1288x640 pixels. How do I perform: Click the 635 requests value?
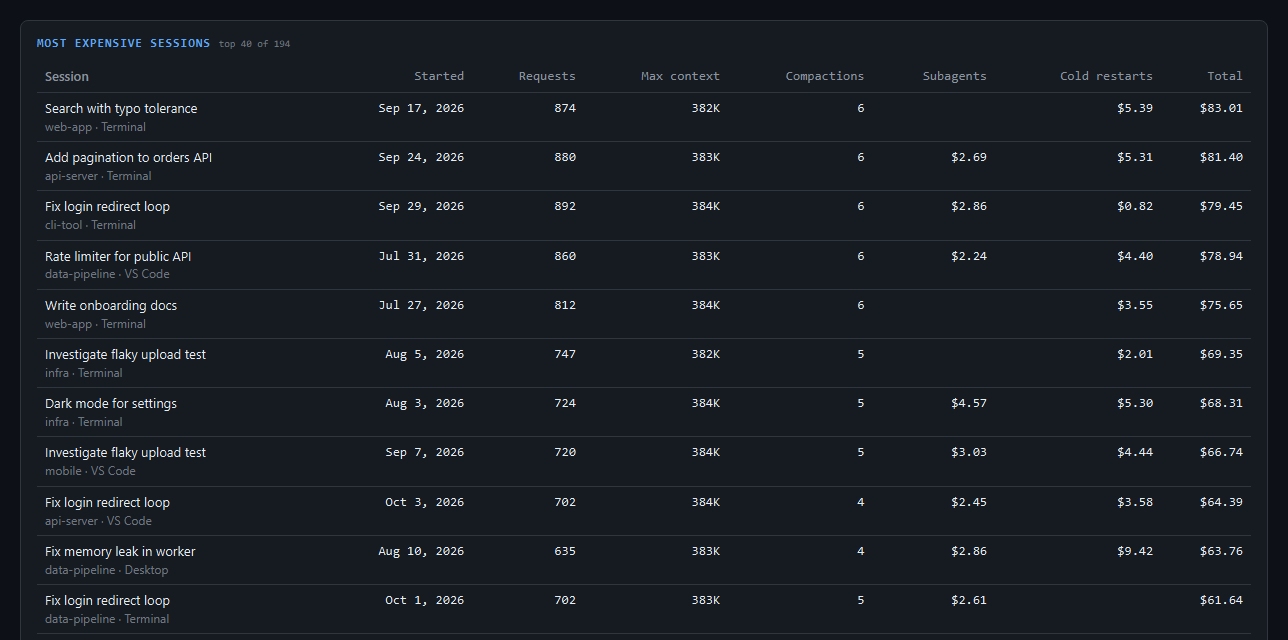(565, 551)
